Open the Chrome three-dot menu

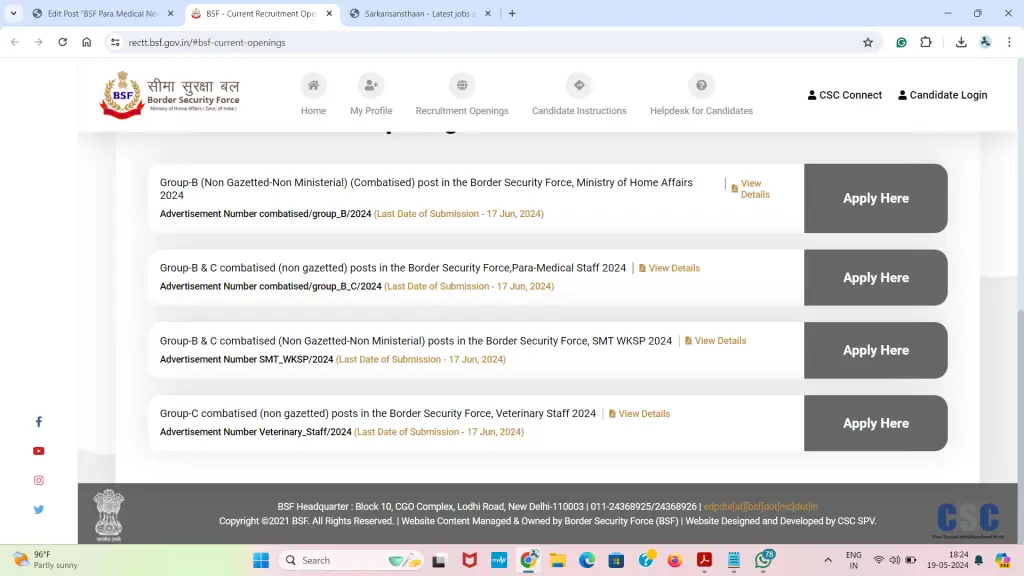(1009, 42)
